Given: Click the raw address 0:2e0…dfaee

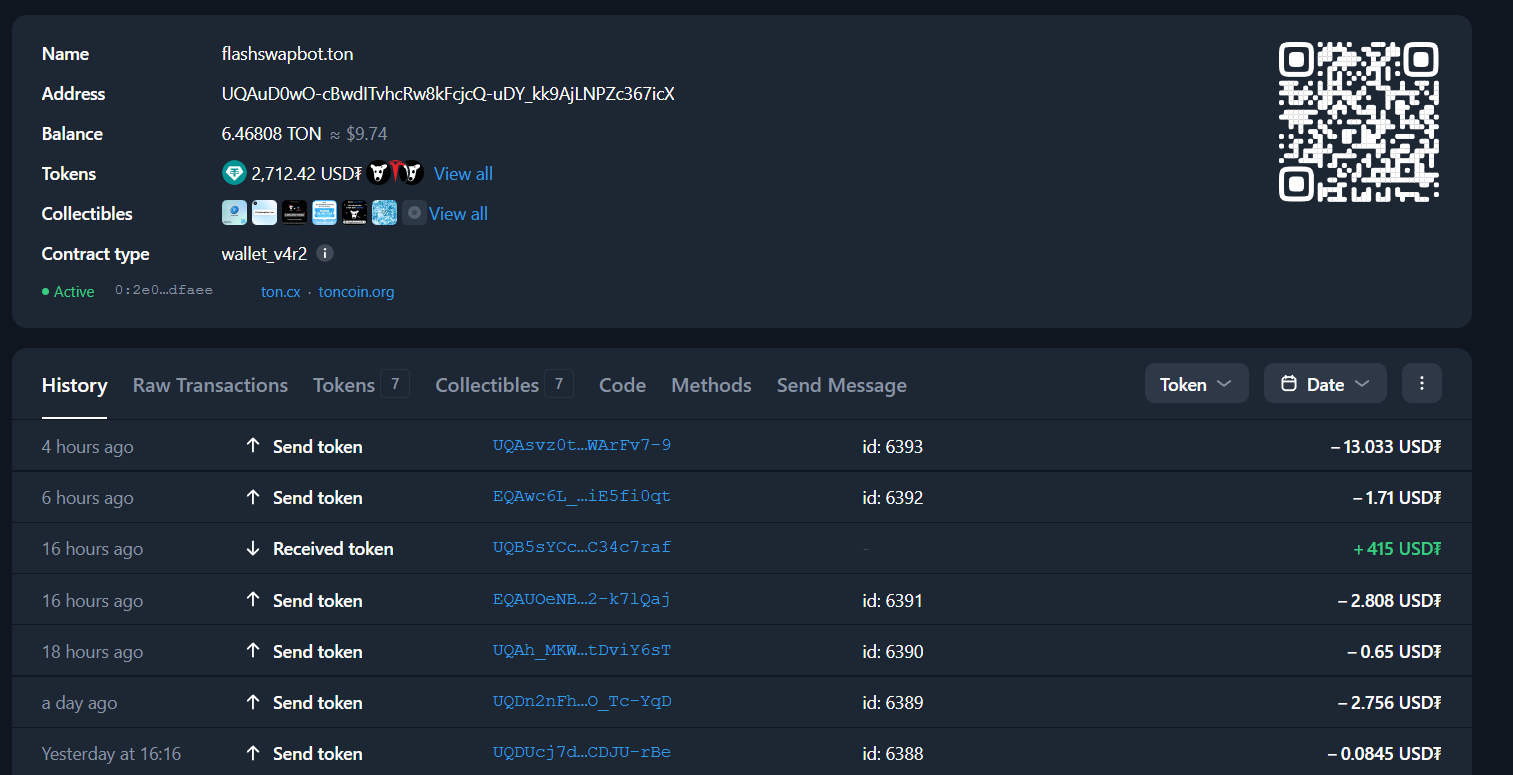Looking at the screenshot, I should [164, 291].
